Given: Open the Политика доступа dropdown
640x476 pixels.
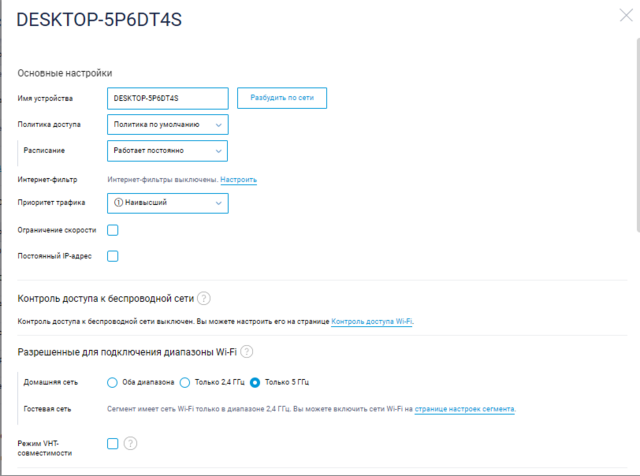Looking at the screenshot, I should point(167,124).
